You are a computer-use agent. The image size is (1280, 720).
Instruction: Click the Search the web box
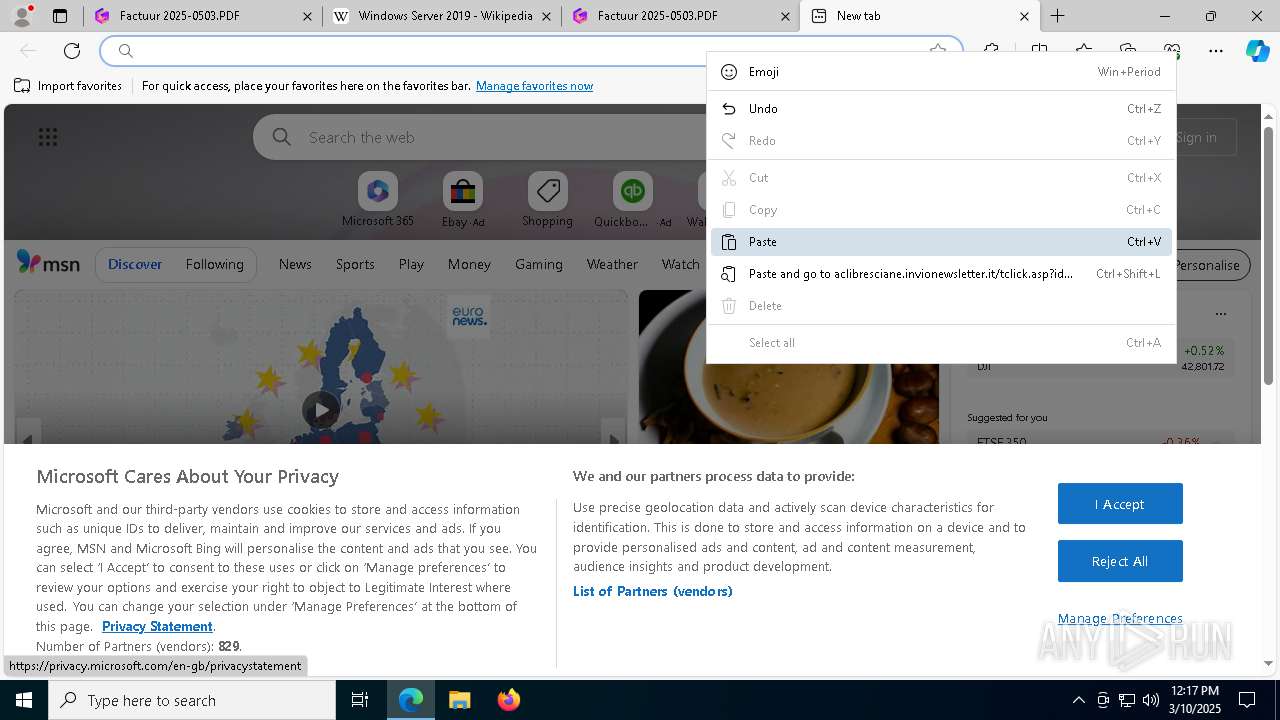pyautogui.click(x=480, y=137)
